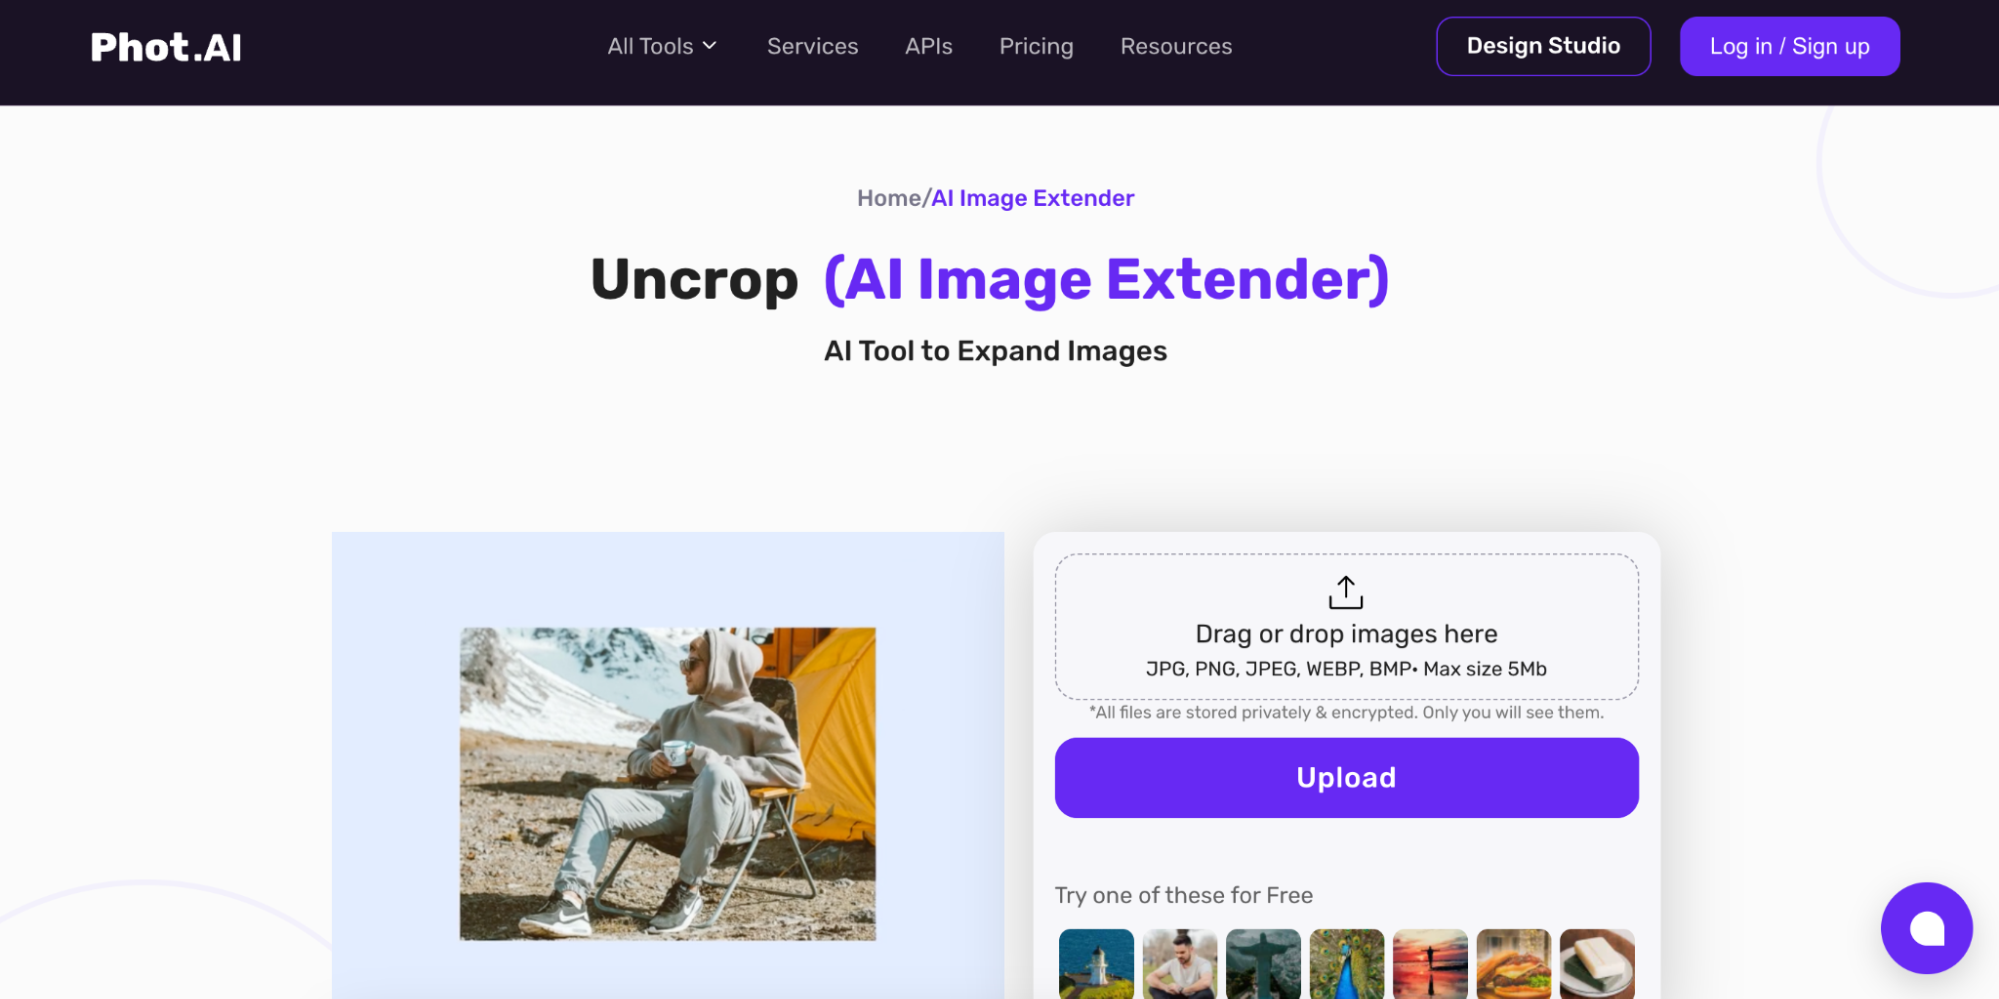Click the purple Upload button

[1346, 778]
